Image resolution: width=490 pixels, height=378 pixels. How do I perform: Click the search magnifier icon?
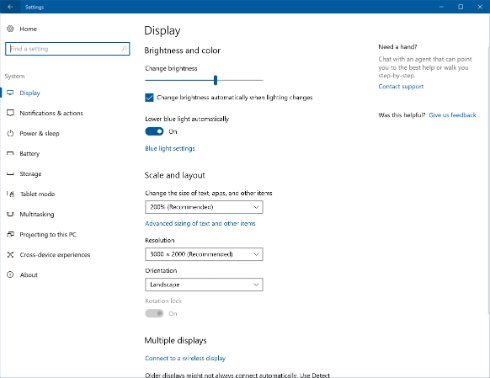[124, 49]
